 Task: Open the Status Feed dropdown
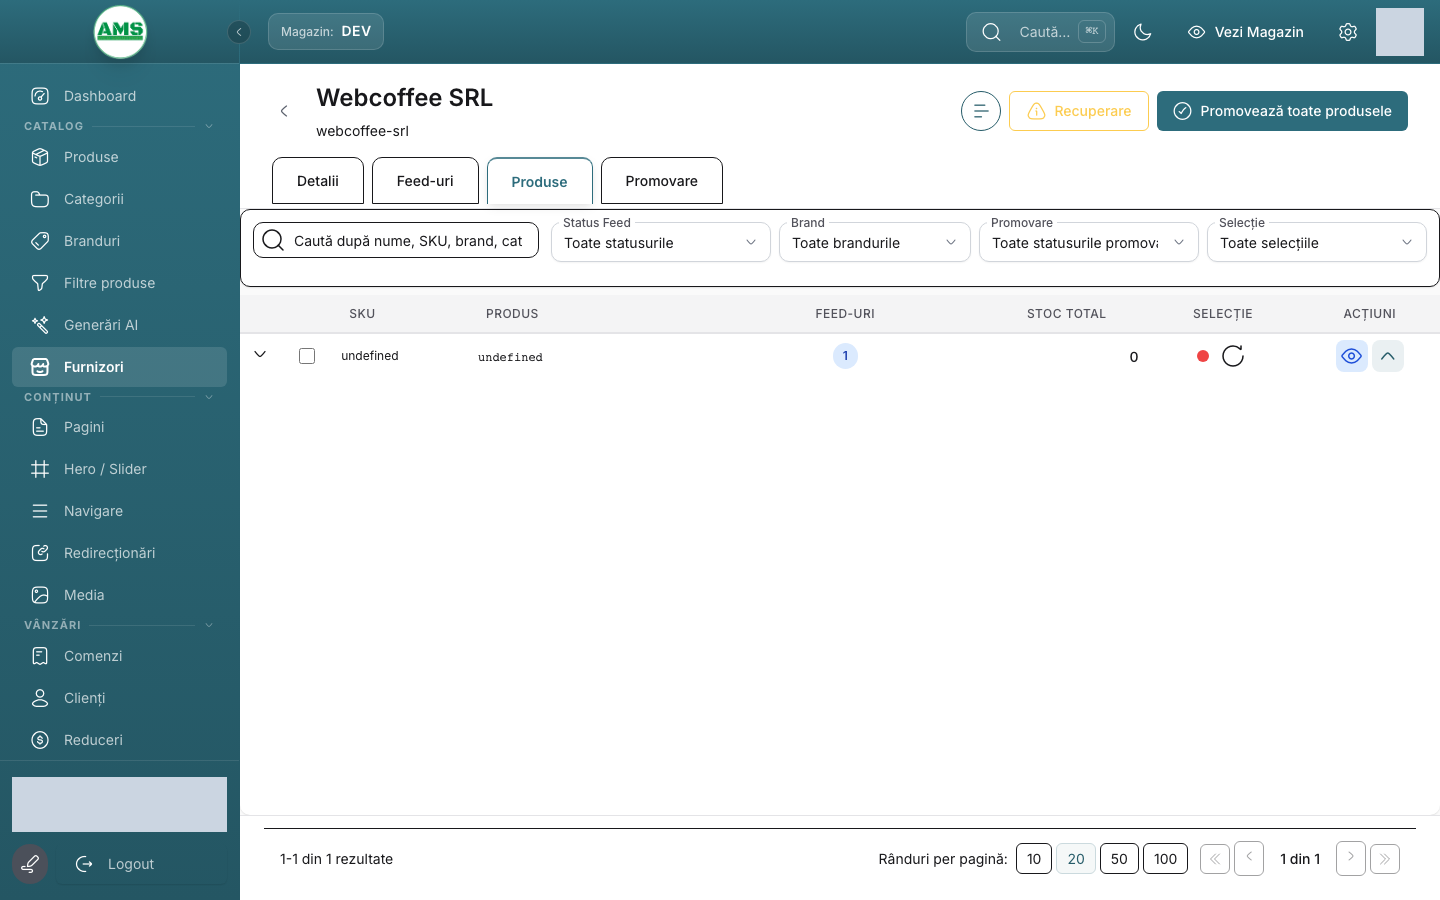661,242
